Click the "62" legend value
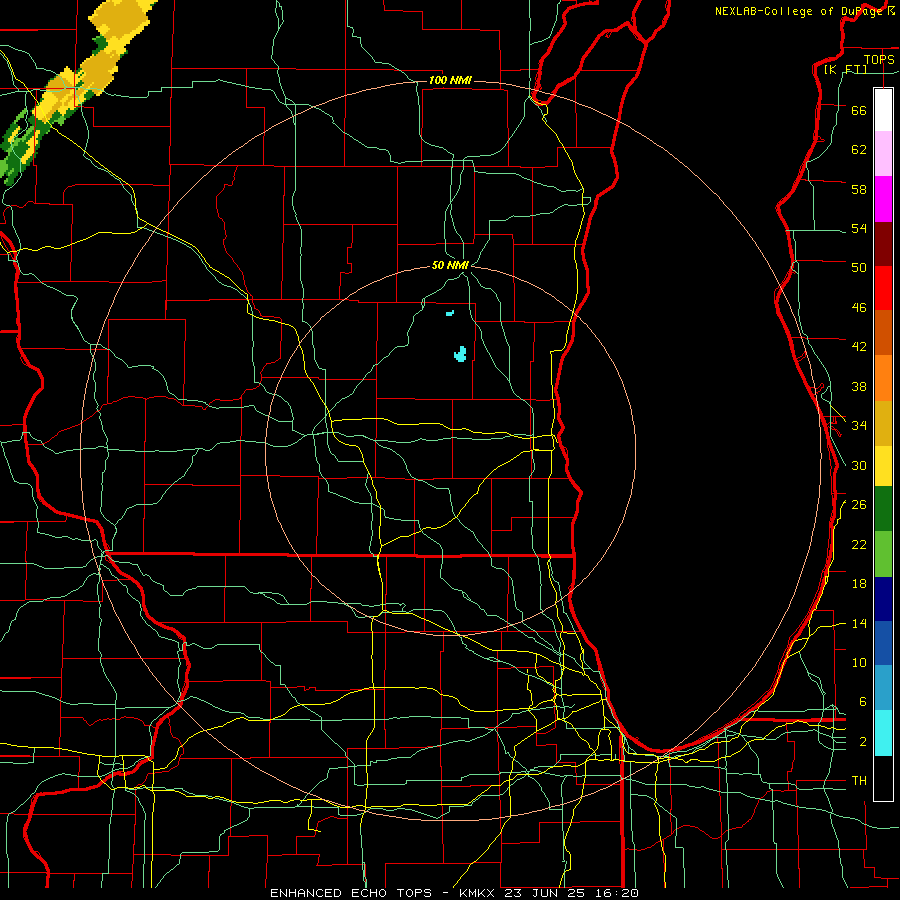Viewport: 900px width, 900px height. (x=859, y=150)
